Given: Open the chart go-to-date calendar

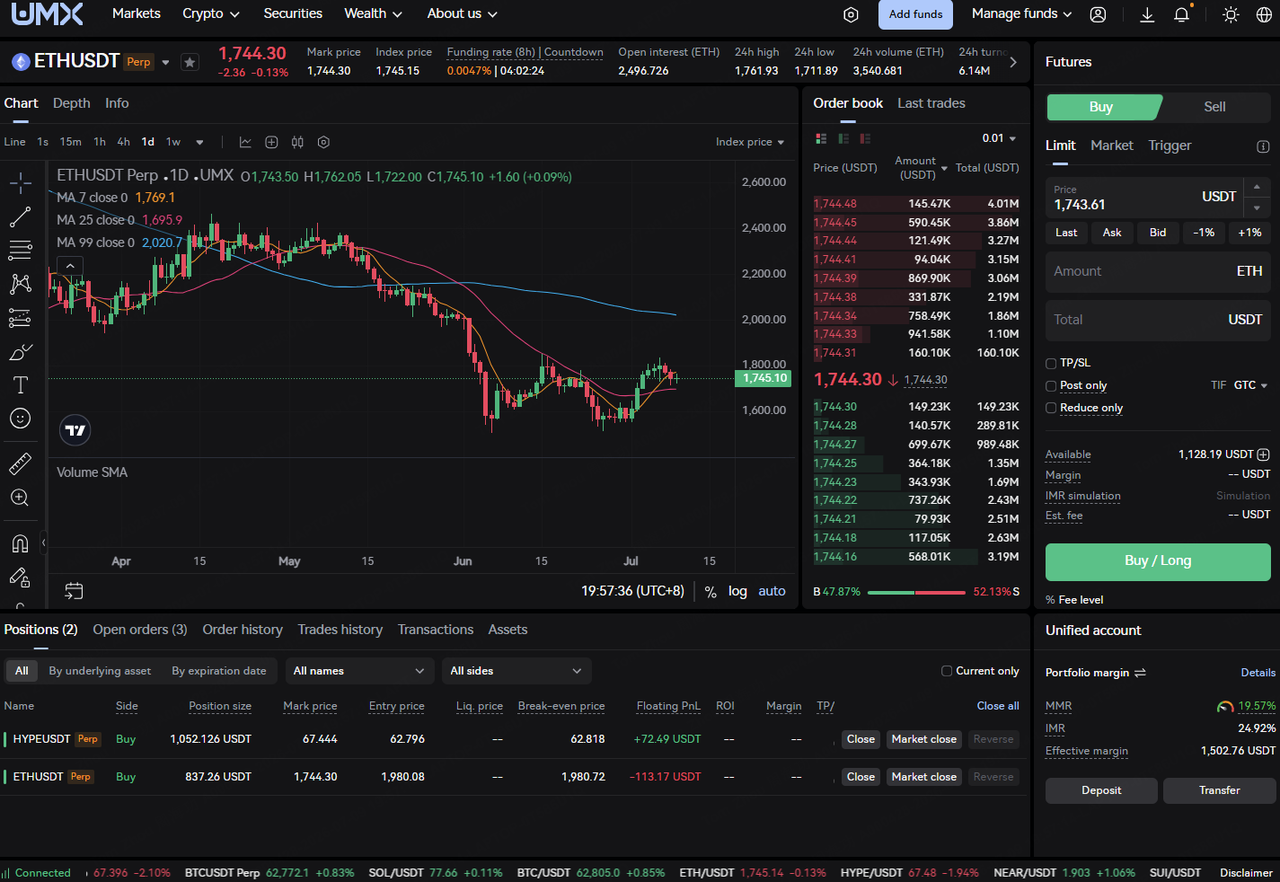Looking at the screenshot, I should pos(73,591).
